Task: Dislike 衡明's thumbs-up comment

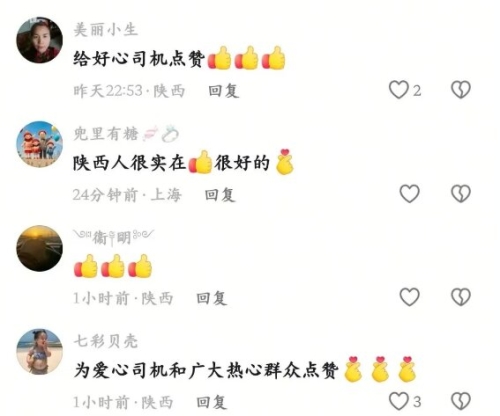Action: click(461, 297)
